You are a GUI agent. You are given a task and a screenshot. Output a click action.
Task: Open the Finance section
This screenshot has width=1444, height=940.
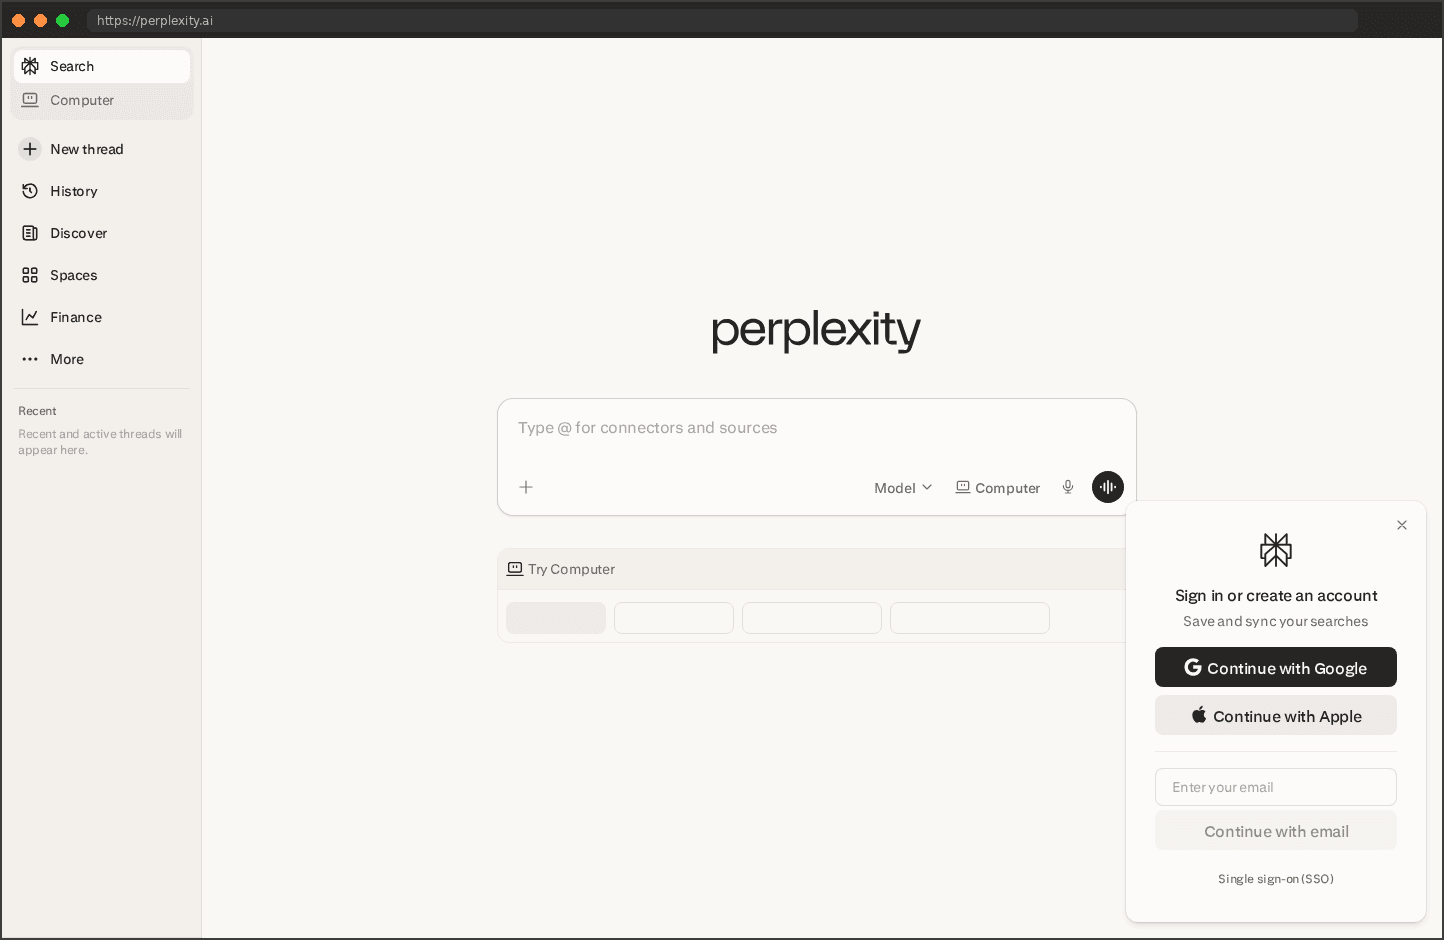[75, 317]
